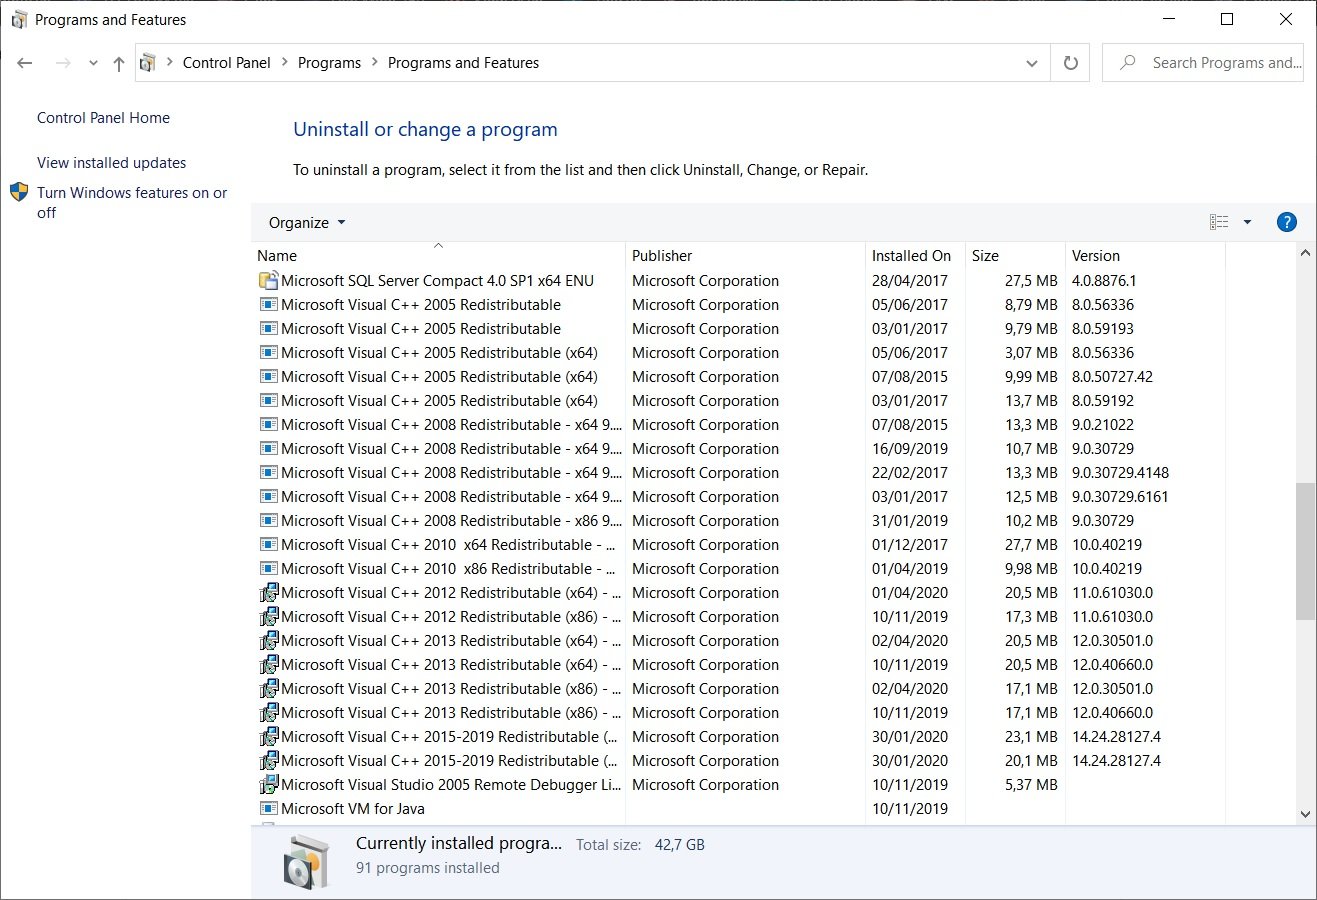The height and width of the screenshot is (900, 1317).
Task: Expand the More view options arrow
Action: 1247,222
